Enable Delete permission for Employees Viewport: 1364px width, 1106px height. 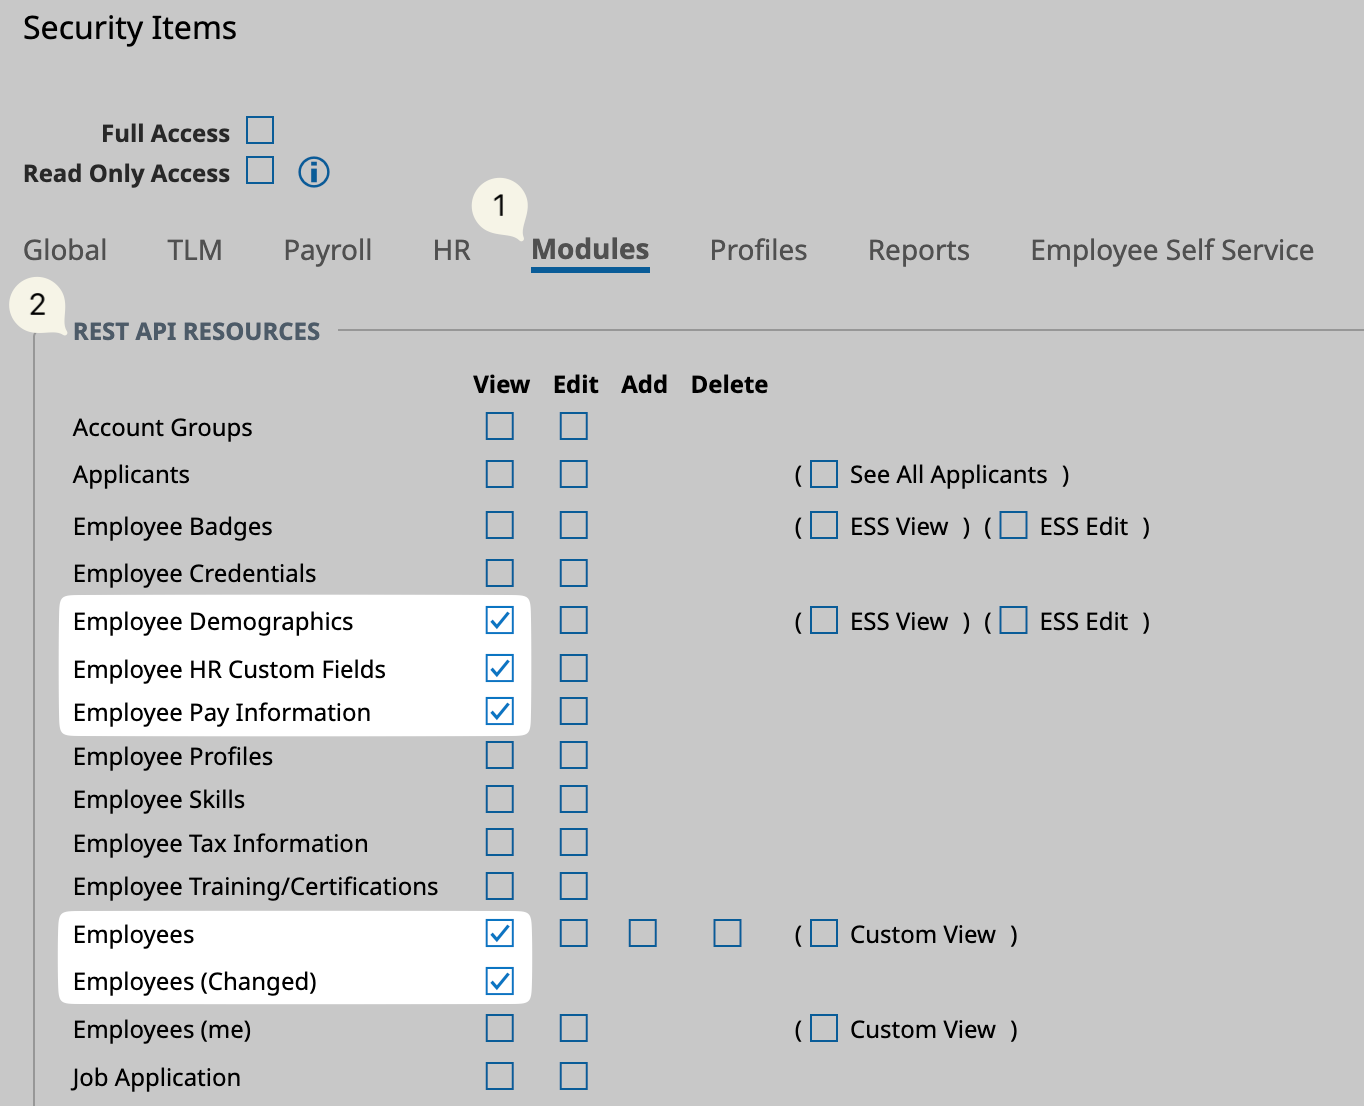click(x=728, y=933)
